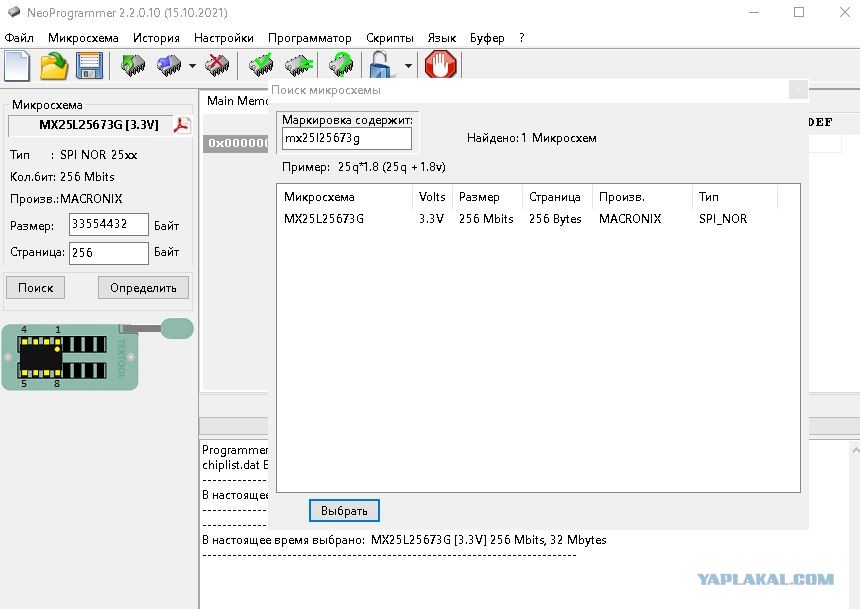Open the Буфер menu

pos(487,38)
